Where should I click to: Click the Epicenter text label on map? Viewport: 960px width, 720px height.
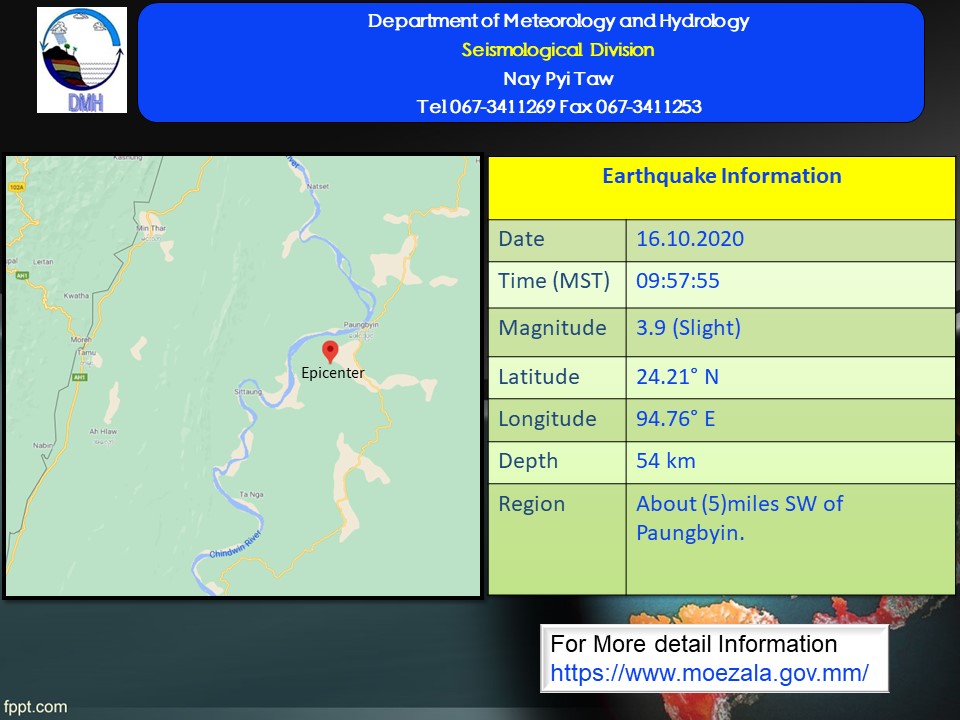[333, 373]
